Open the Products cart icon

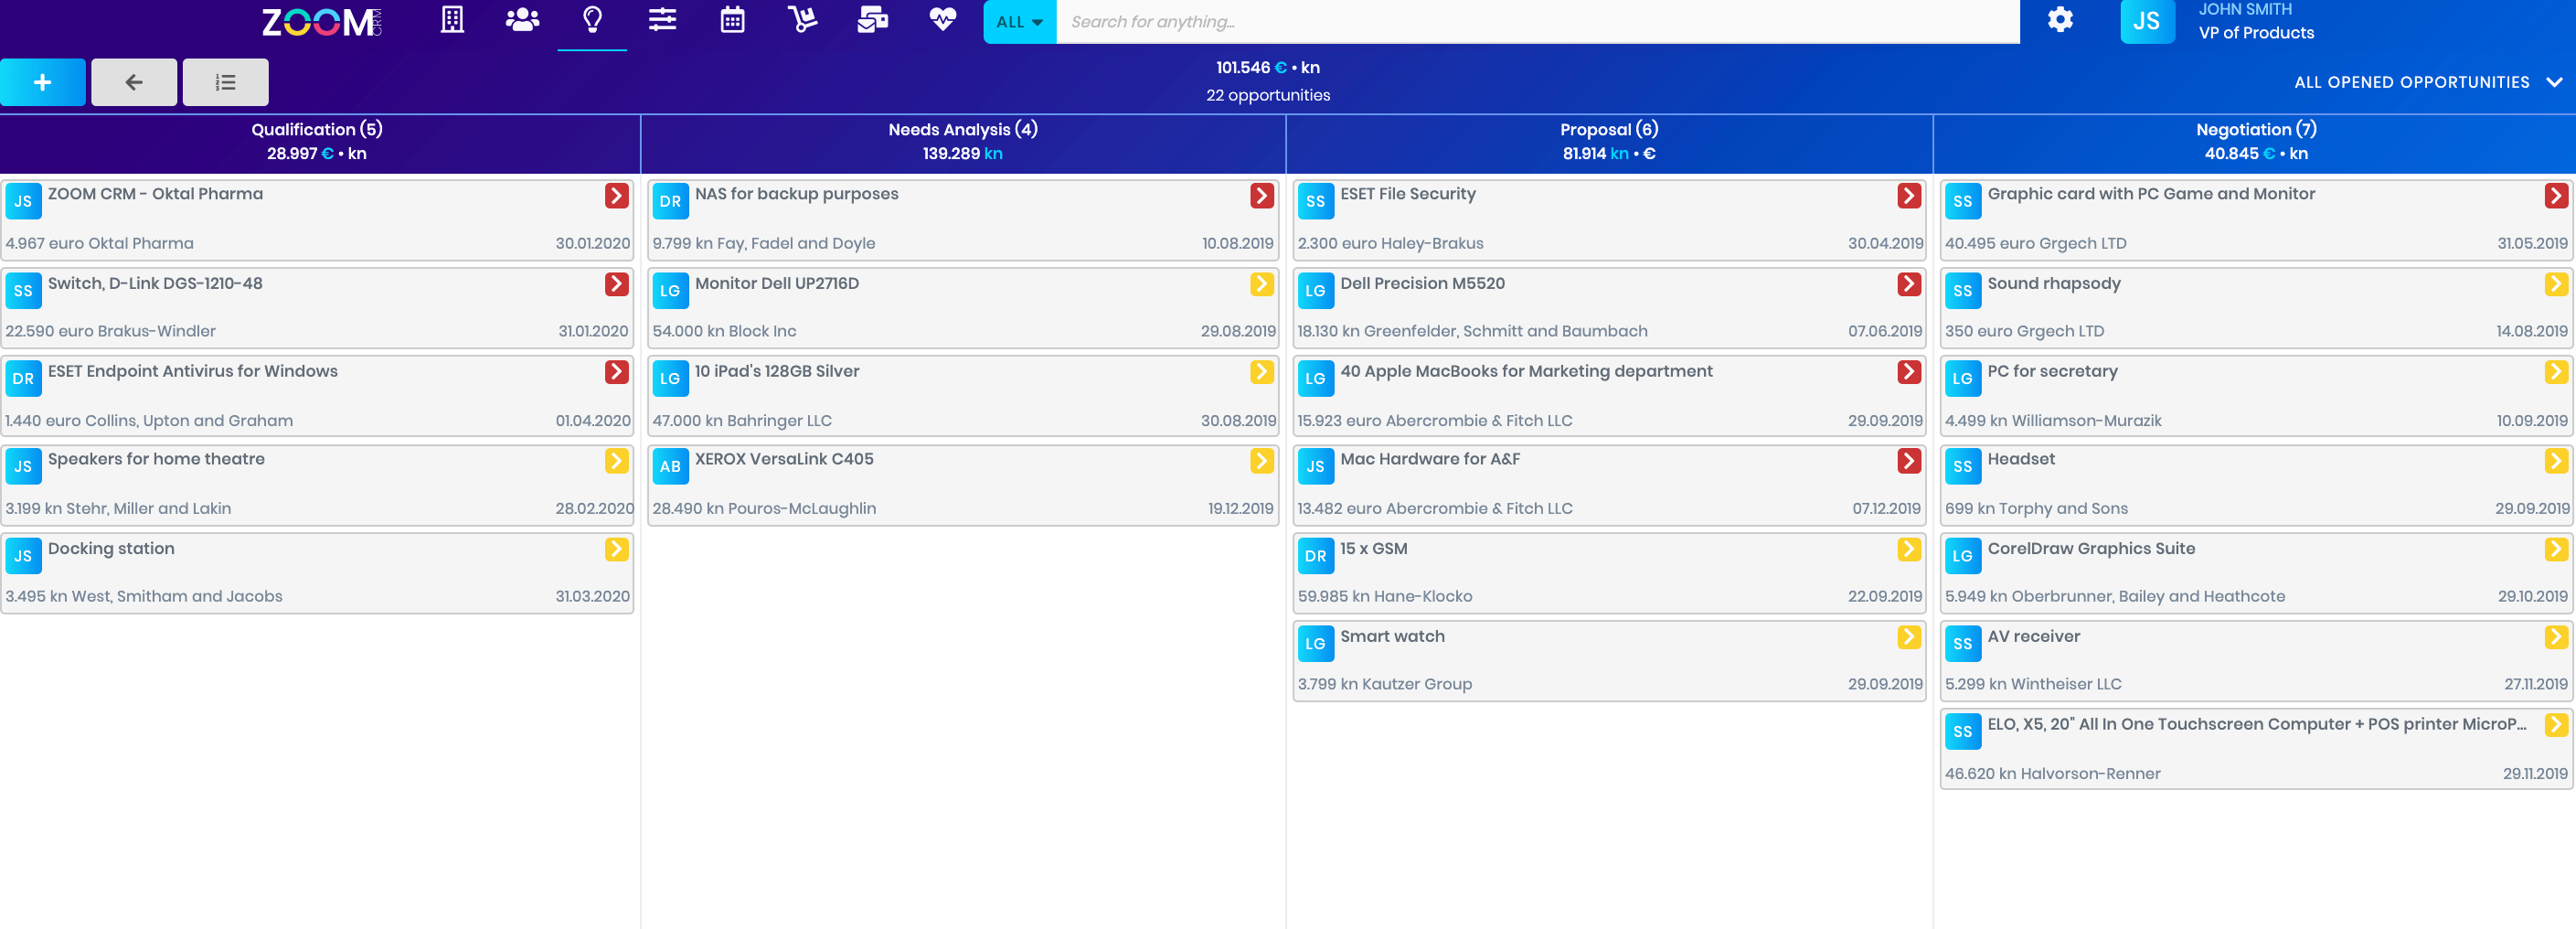(x=802, y=20)
